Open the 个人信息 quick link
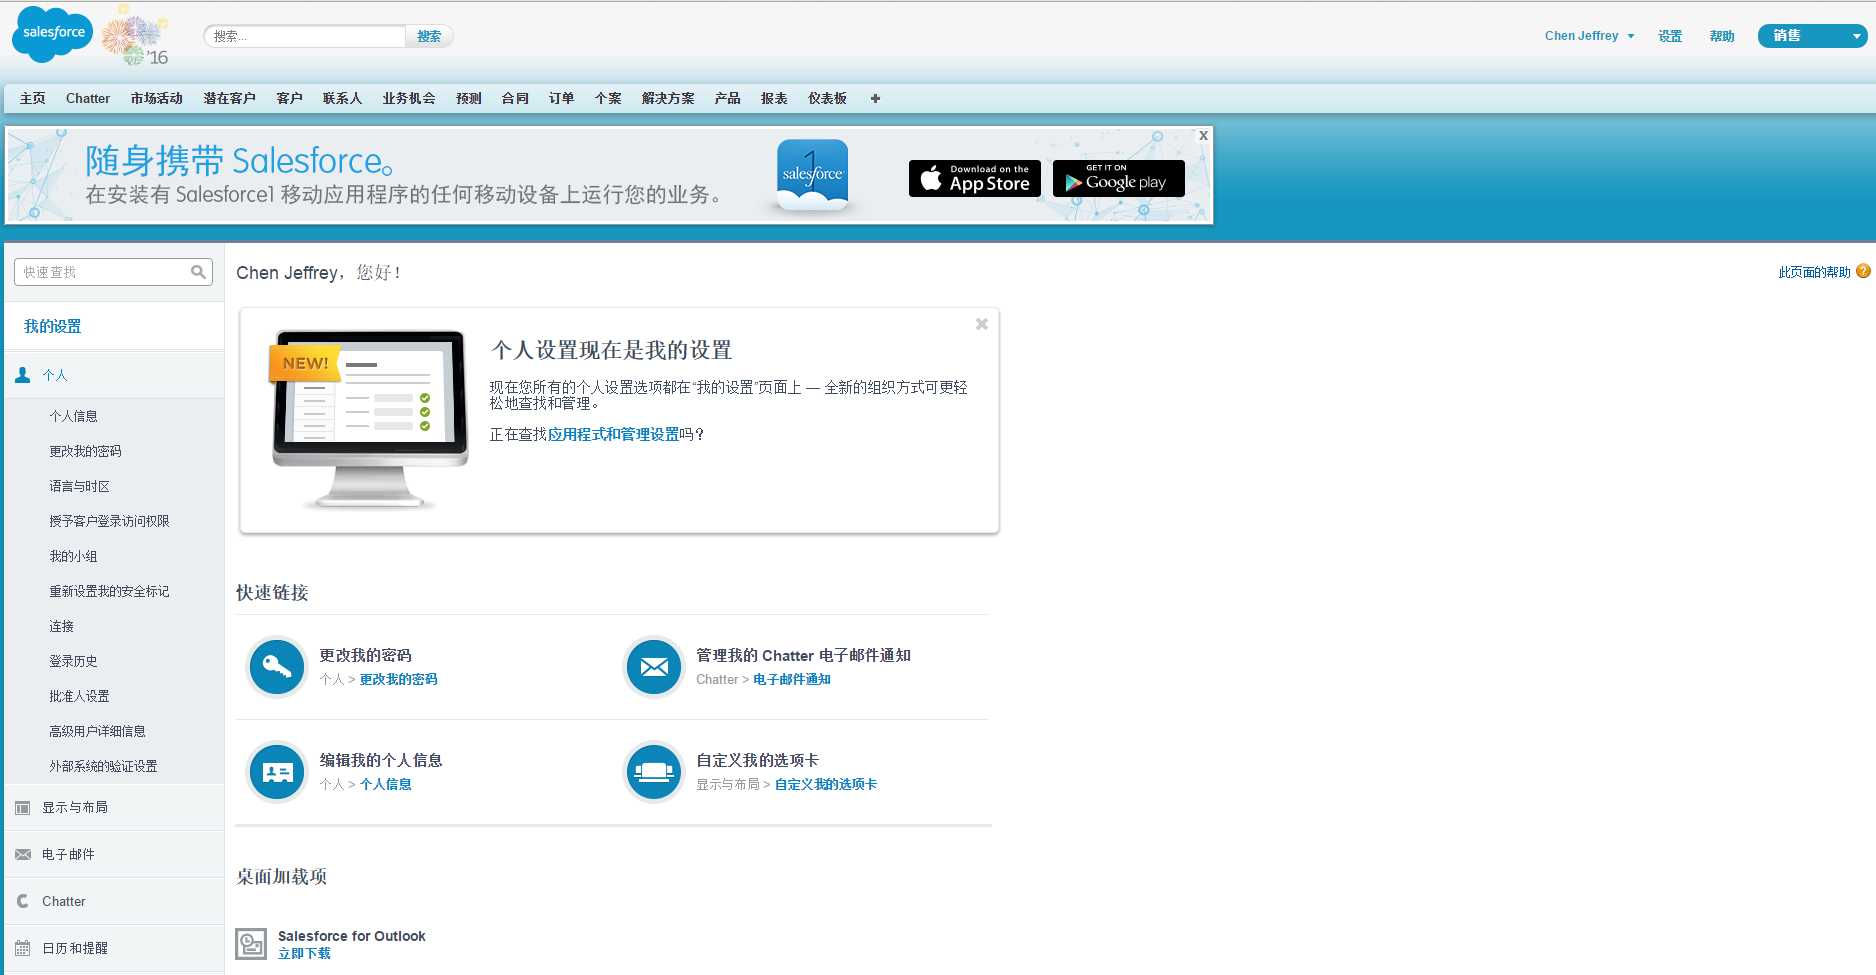This screenshot has height=975, width=1876. pos(386,784)
